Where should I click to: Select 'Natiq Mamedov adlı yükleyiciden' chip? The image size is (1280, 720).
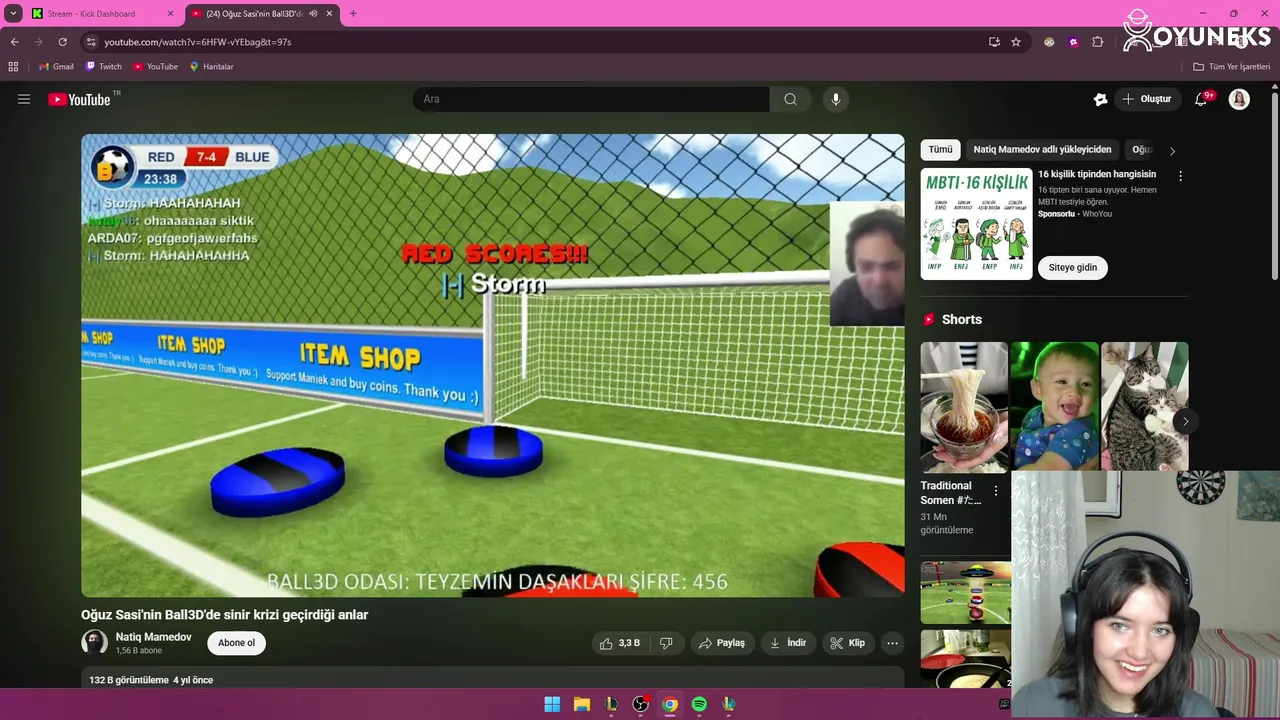pyautogui.click(x=1042, y=149)
